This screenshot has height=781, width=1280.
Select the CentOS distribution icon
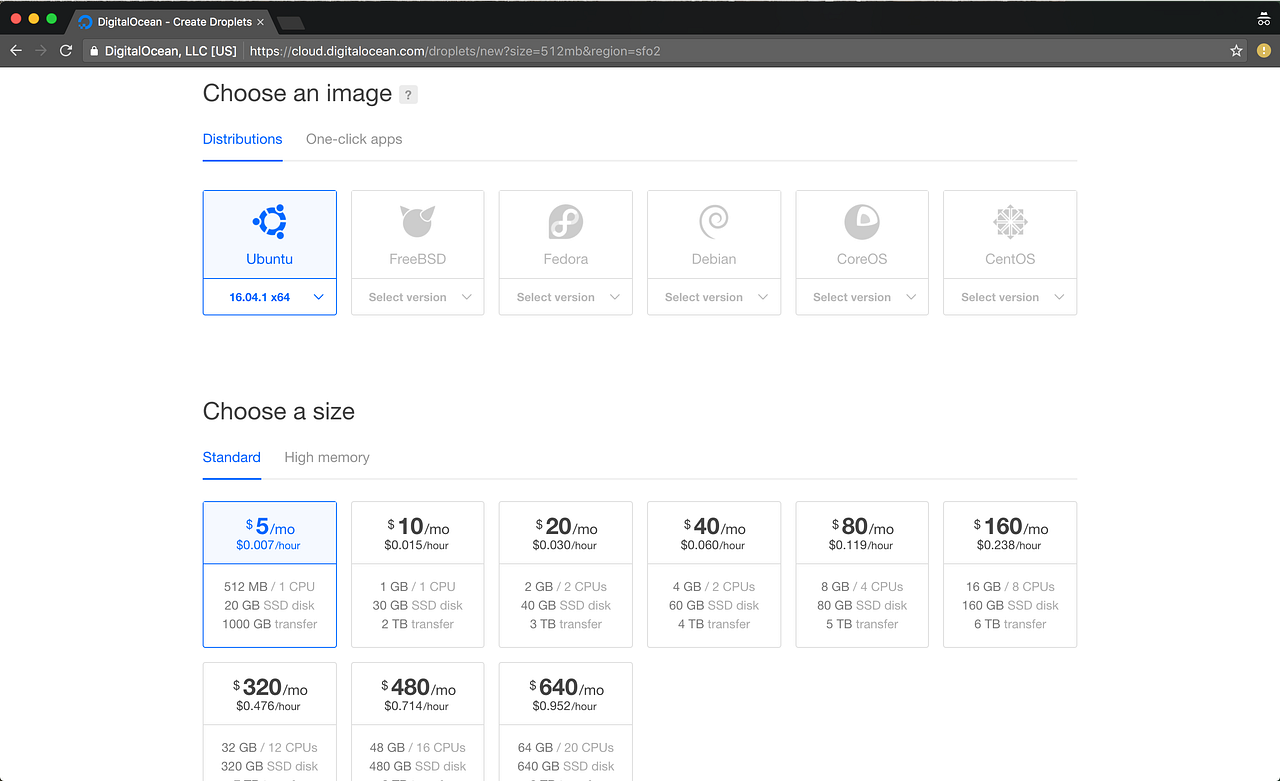[1009, 222]
